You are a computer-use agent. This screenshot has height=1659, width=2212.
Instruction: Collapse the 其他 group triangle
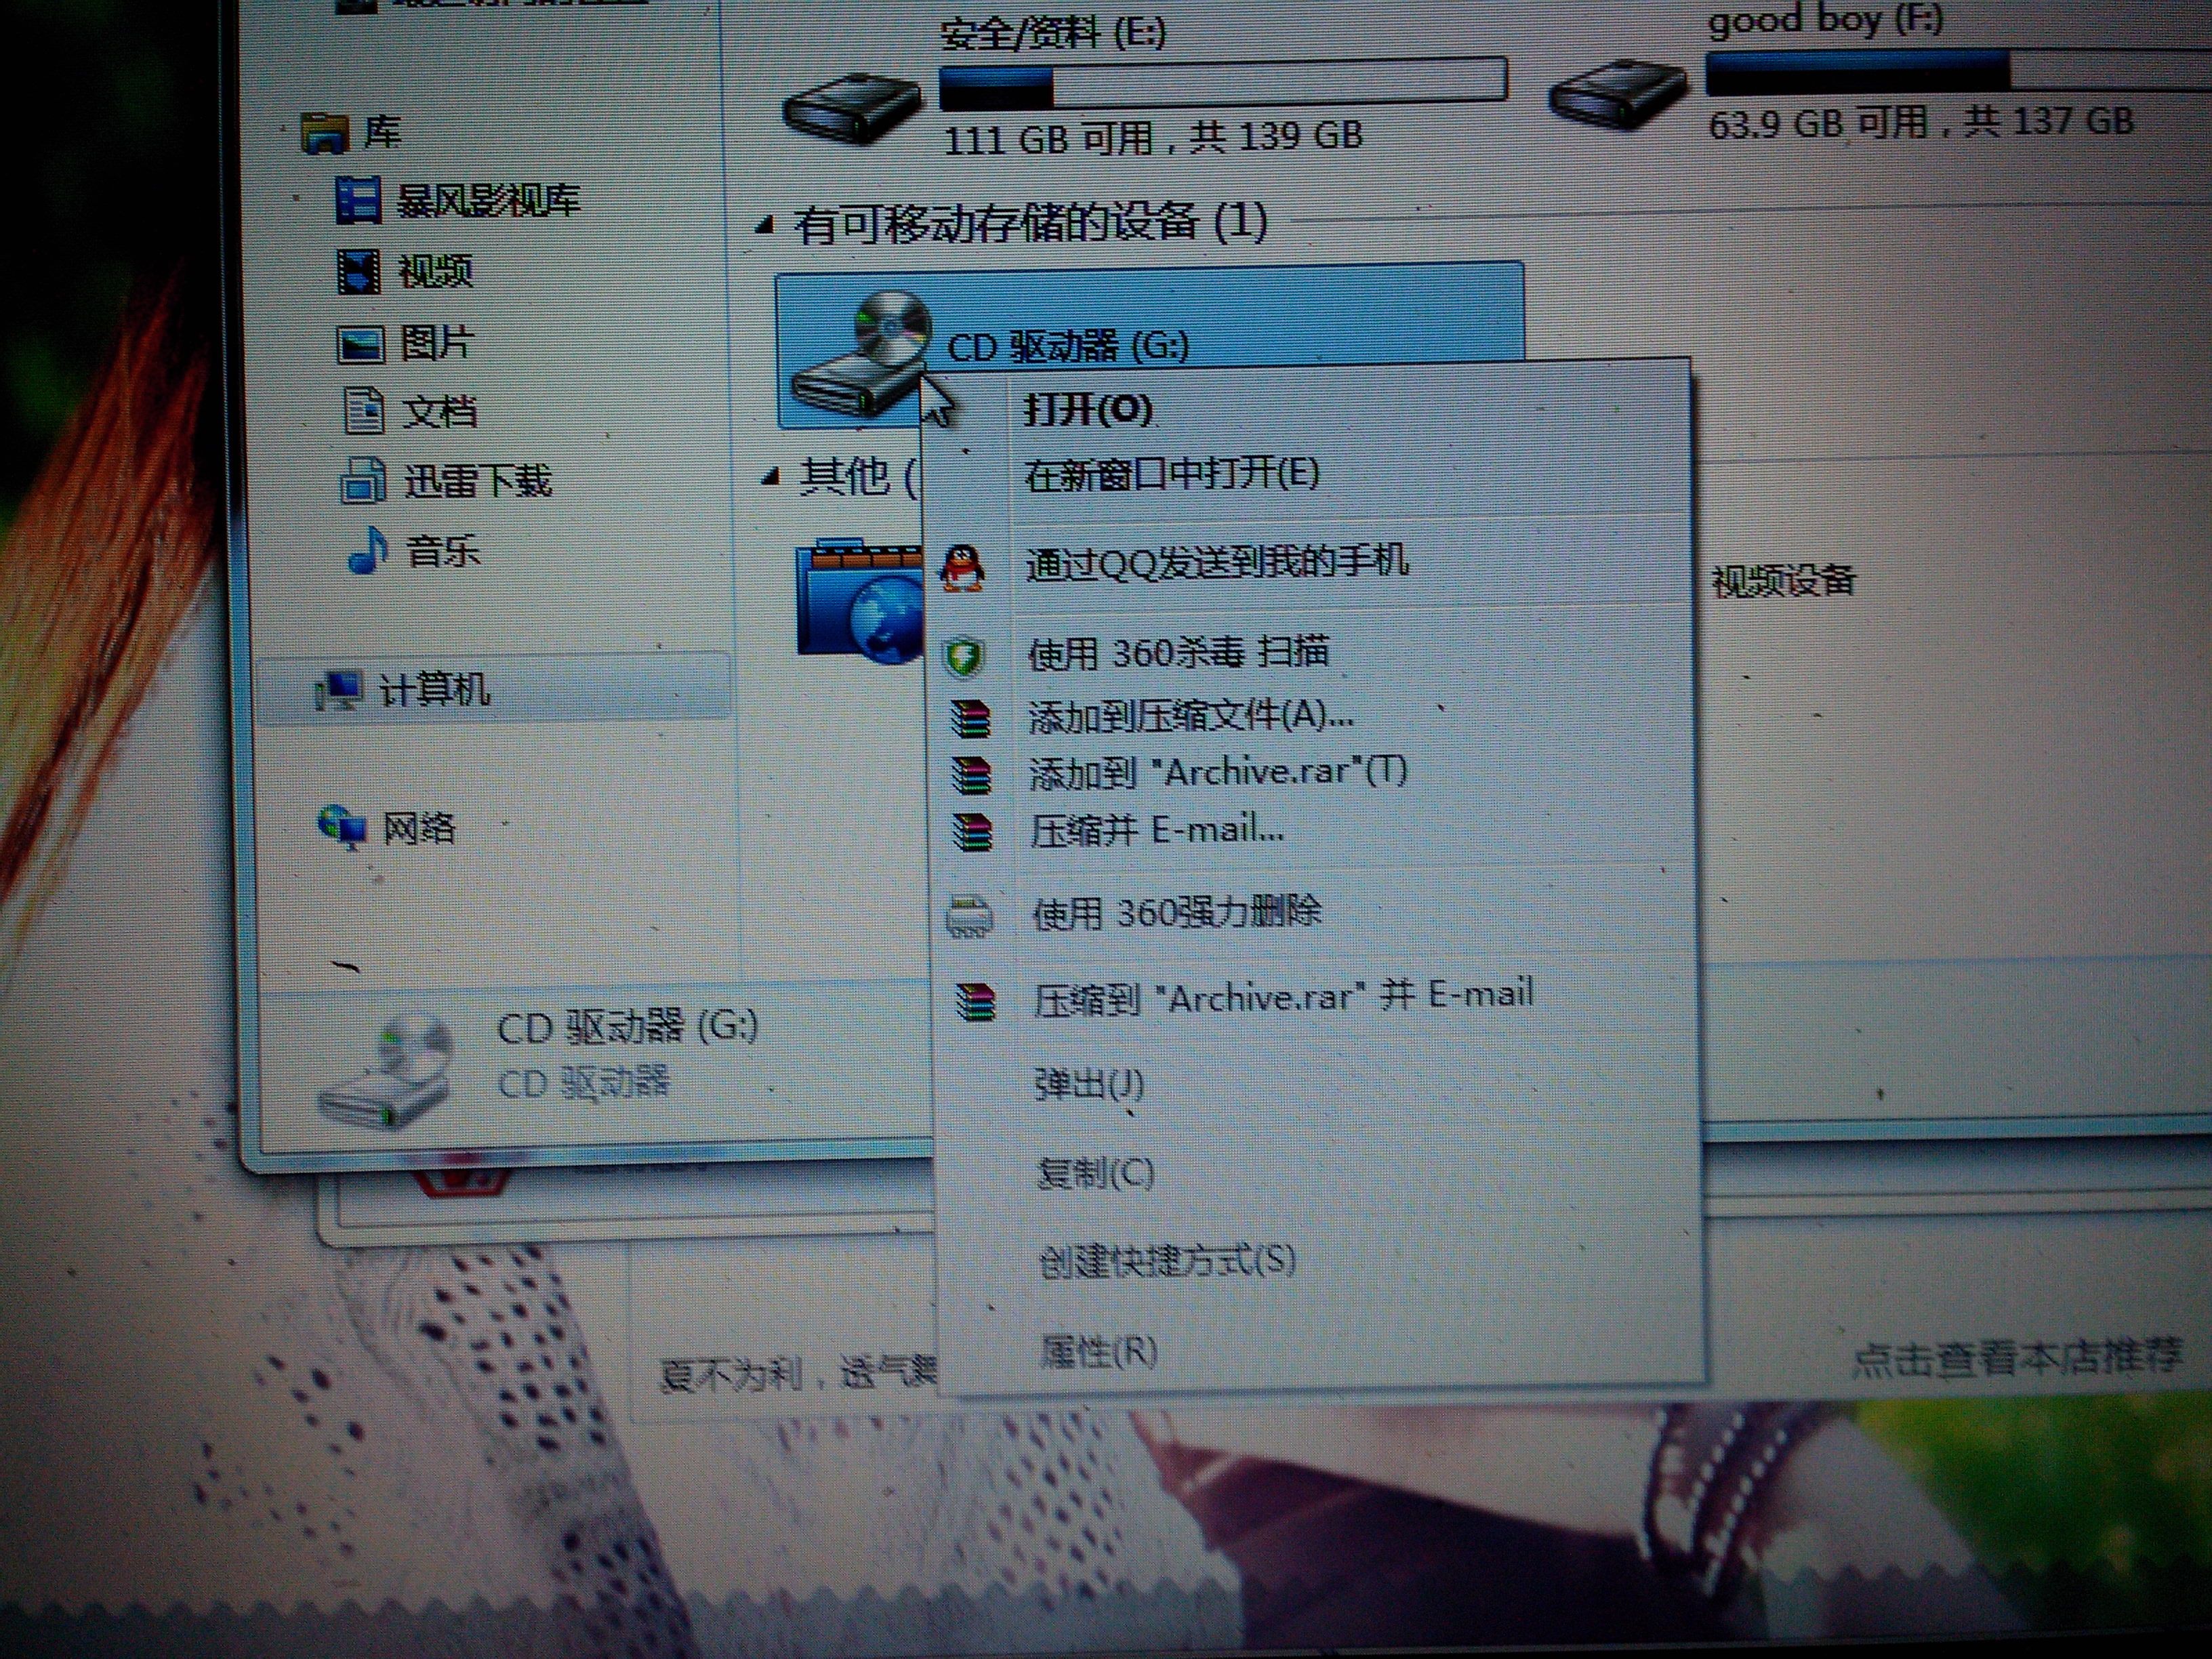tap(769, 477)
